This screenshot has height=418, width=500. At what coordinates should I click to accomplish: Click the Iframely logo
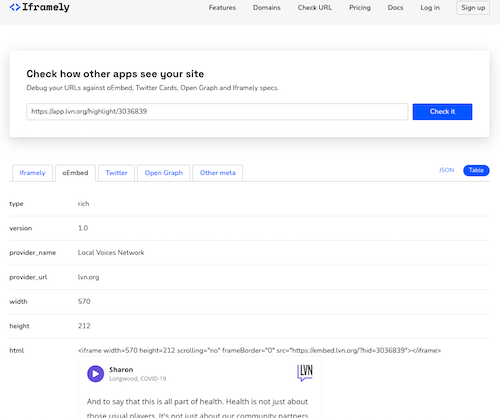coord(40,7)
